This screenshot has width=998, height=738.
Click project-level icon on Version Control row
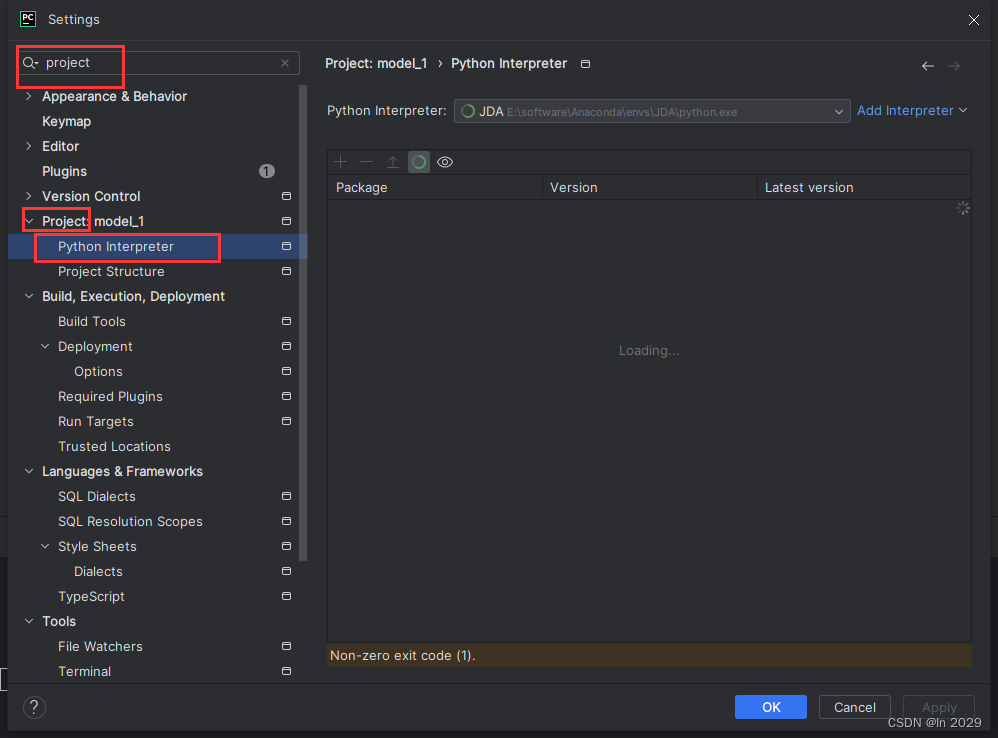[286, 196]
